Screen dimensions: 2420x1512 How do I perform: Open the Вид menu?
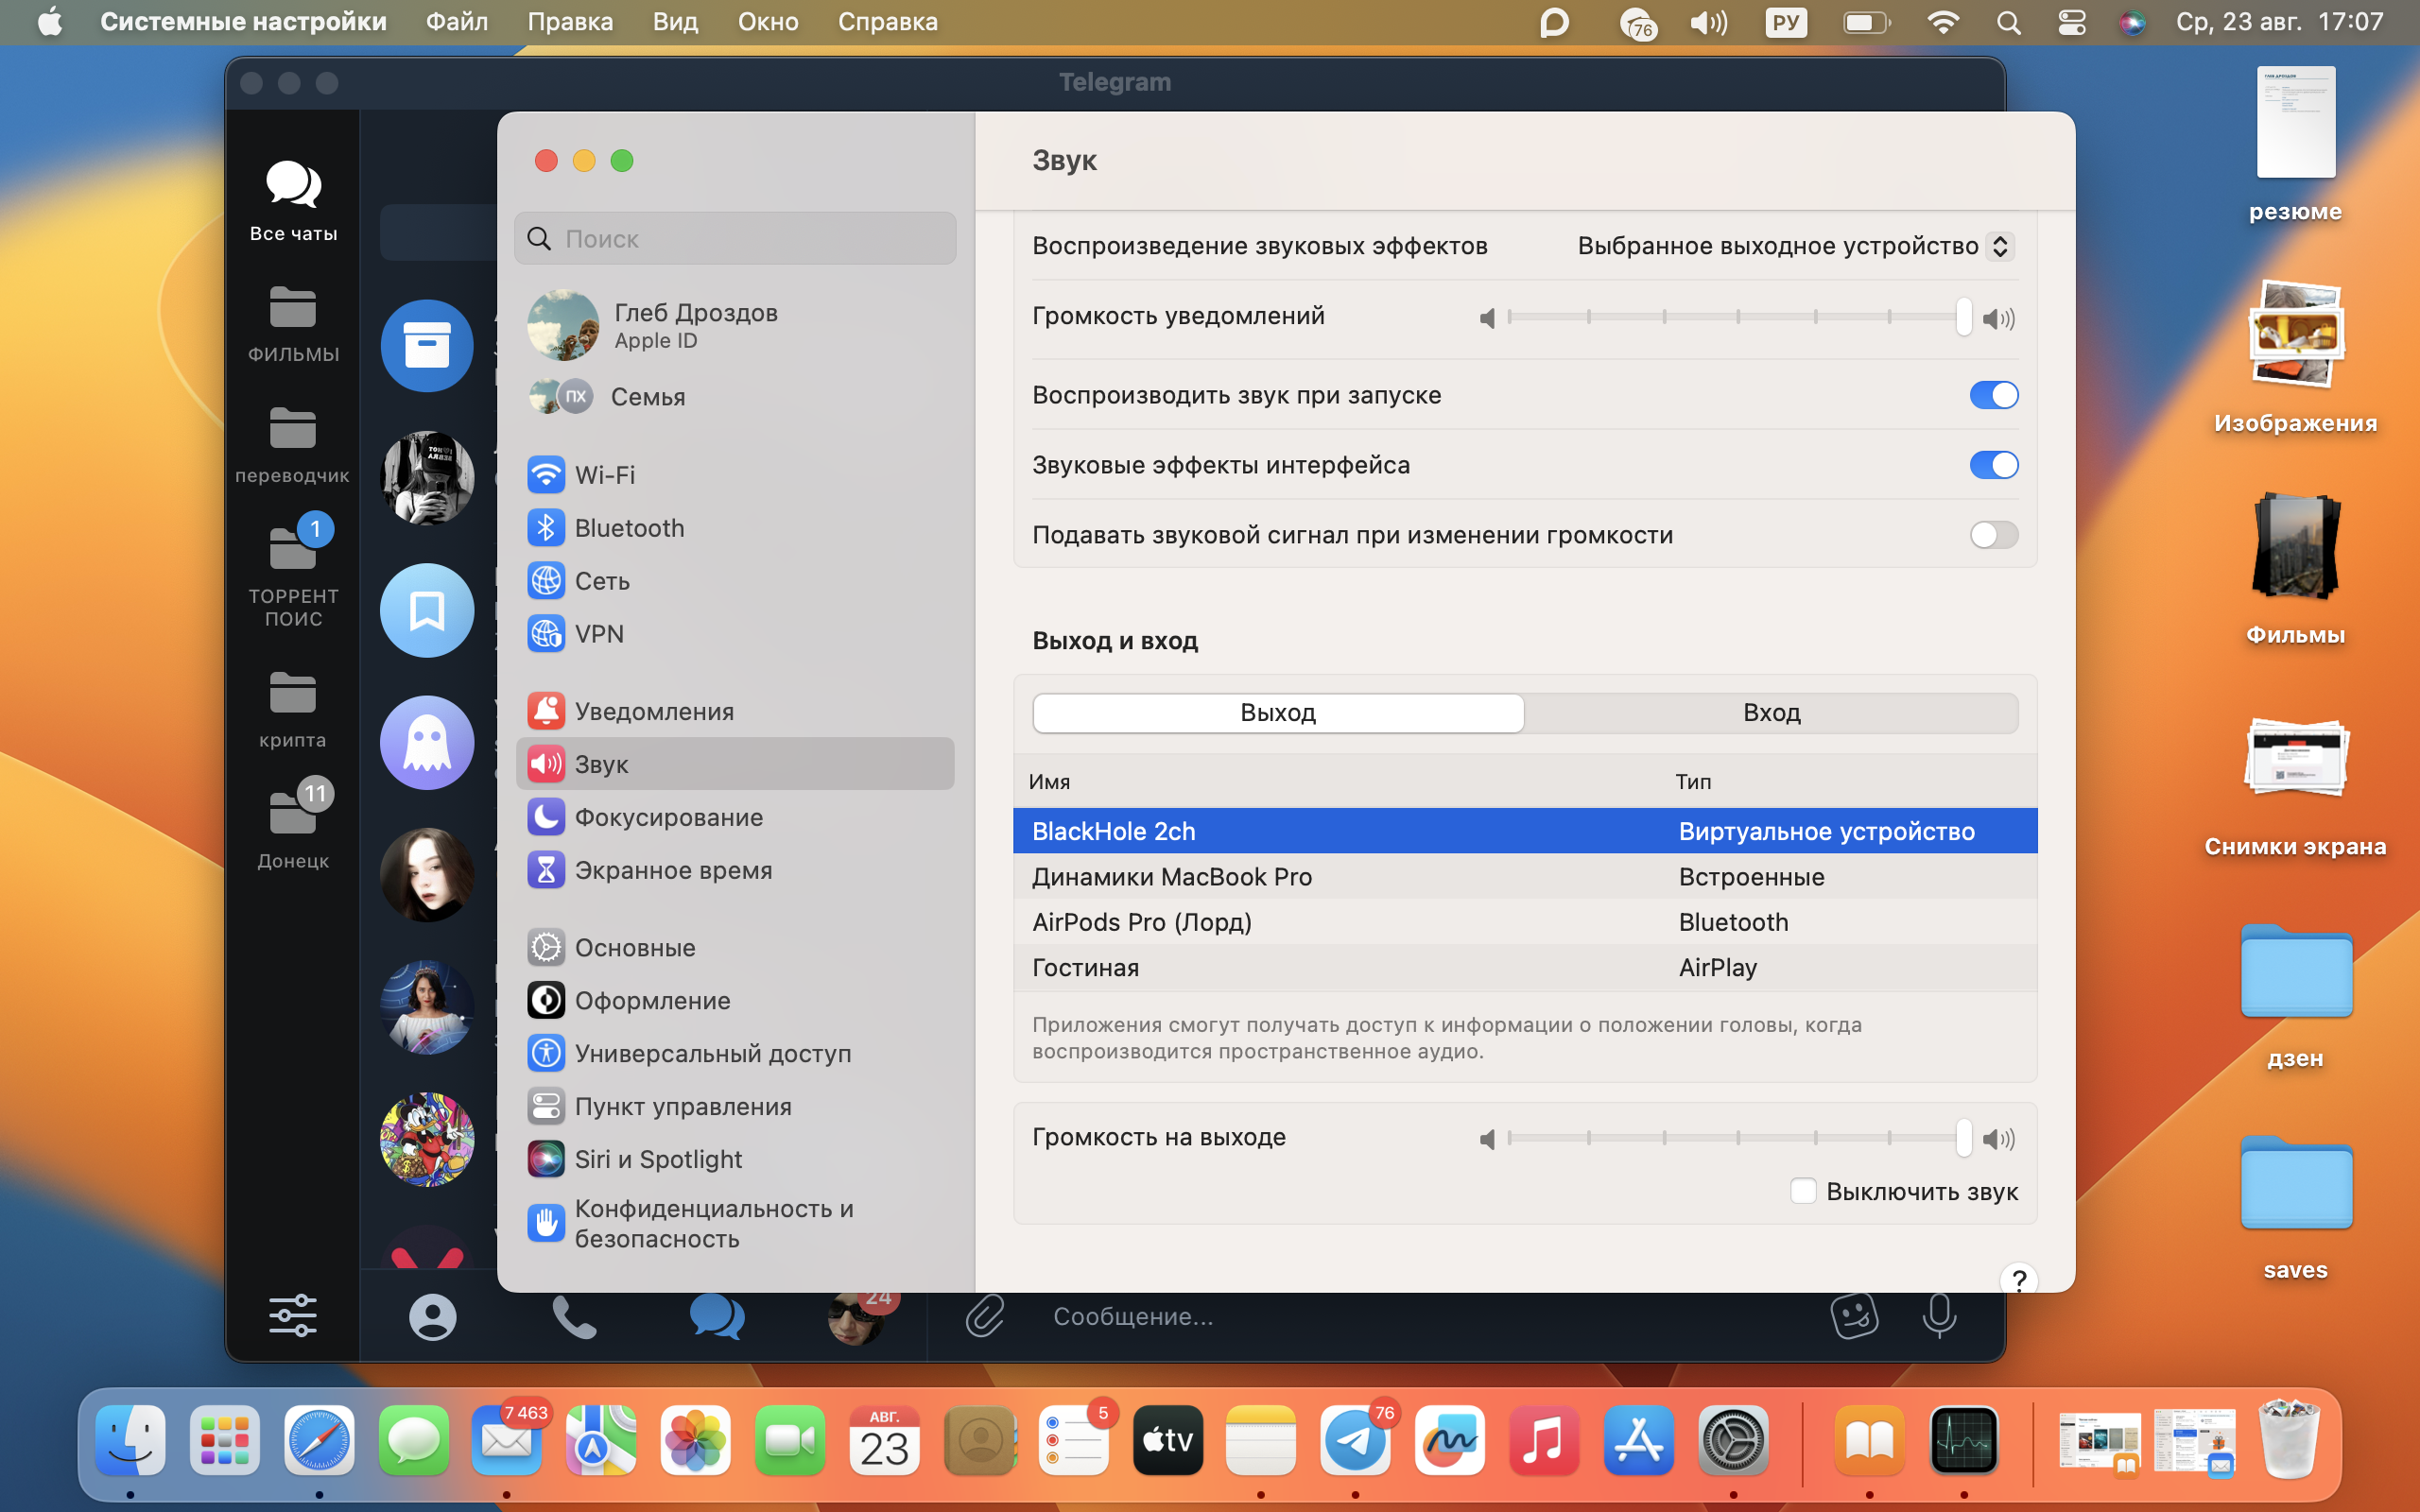click(675, 22)
